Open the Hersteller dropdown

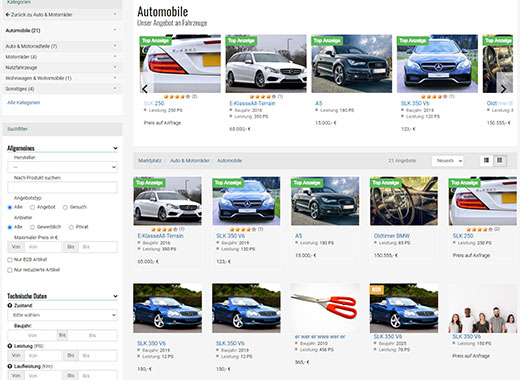tap(62, 167)
